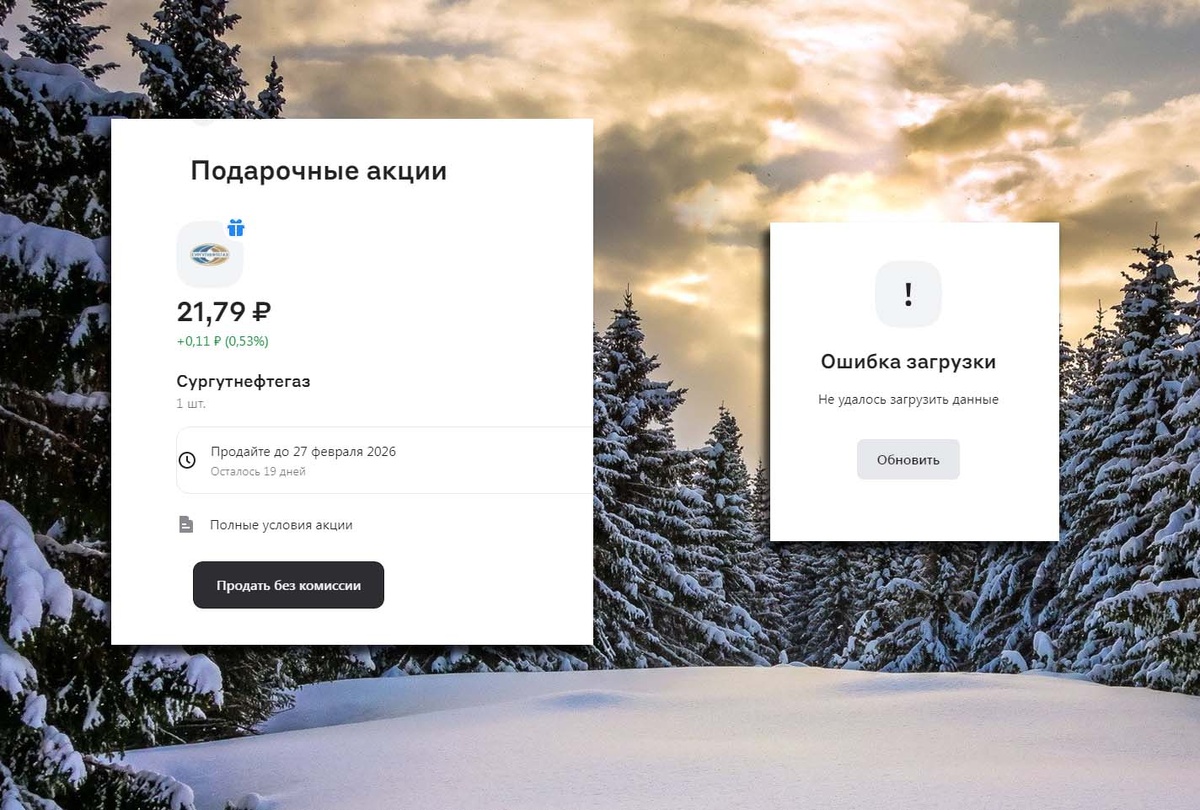This screenshot has height=810, width=1200.
Task: Open Полные условия акции link
Action: [x=281, y=525]
